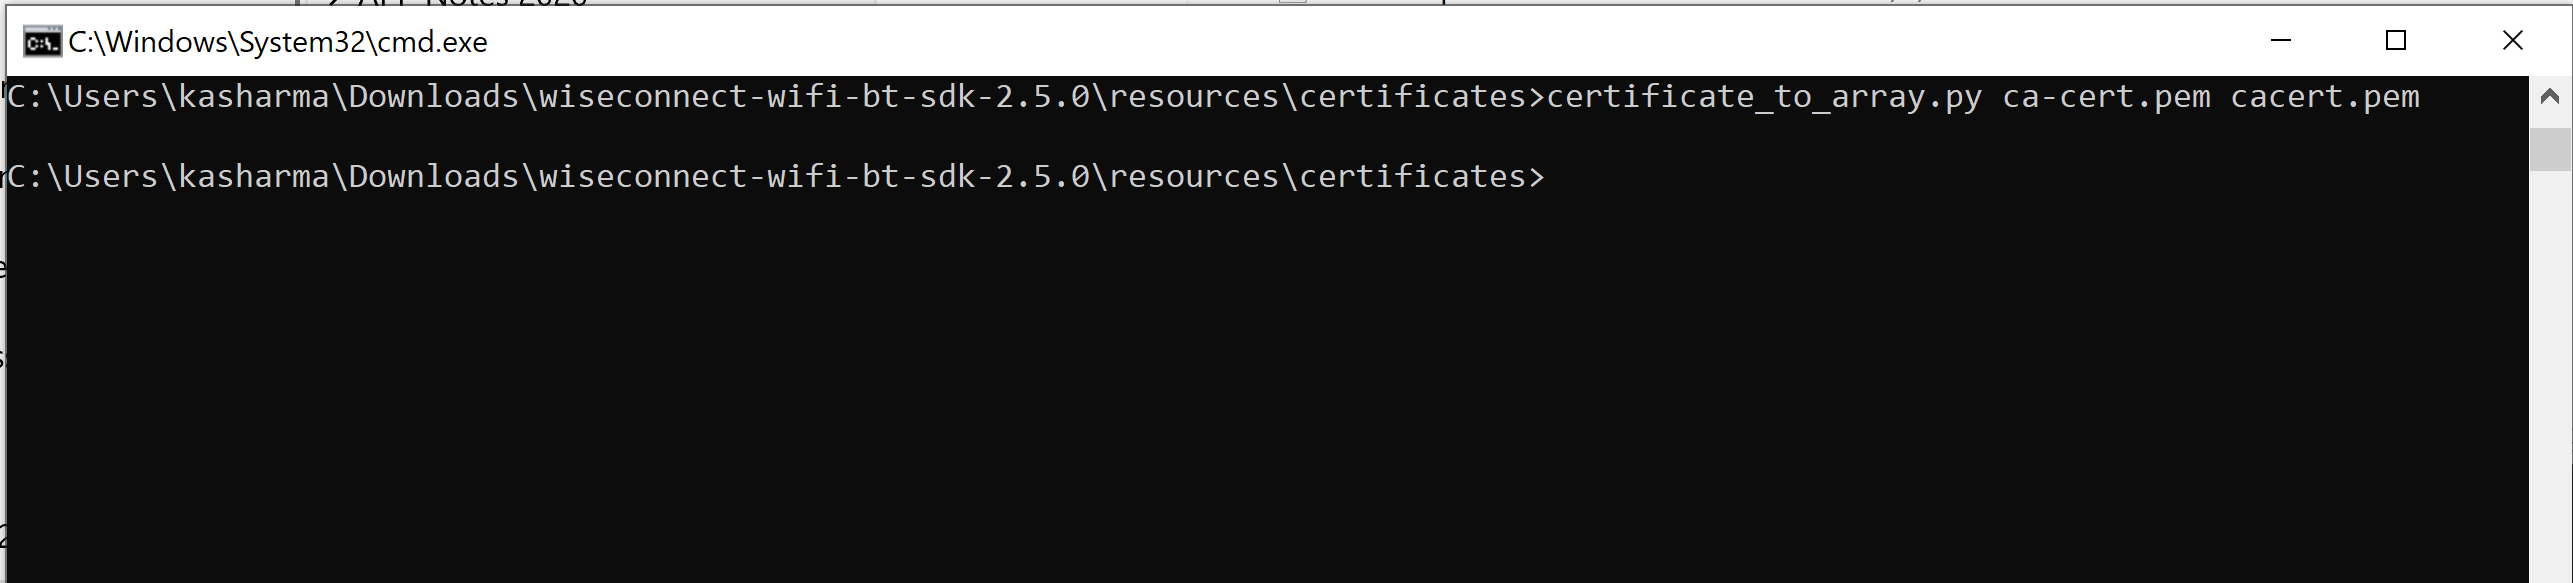The height and width of the screenshot is (583, 2573).
Task: Click the title text C:\Windows\System32\cmd.exe
Action: [277, 41]
